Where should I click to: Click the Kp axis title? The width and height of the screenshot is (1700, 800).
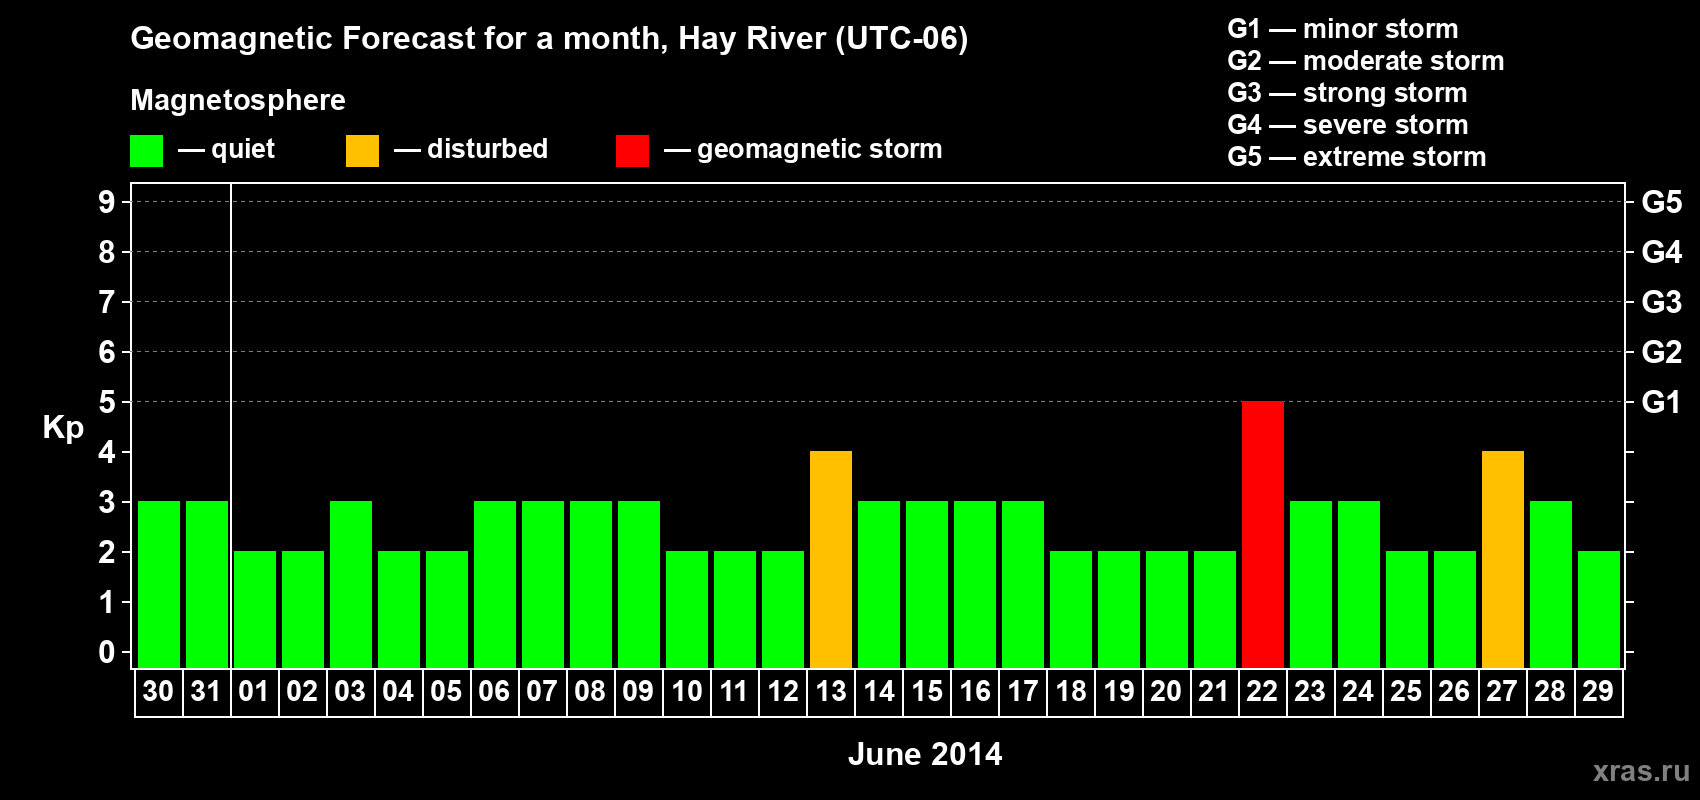[x=63, y=428]
